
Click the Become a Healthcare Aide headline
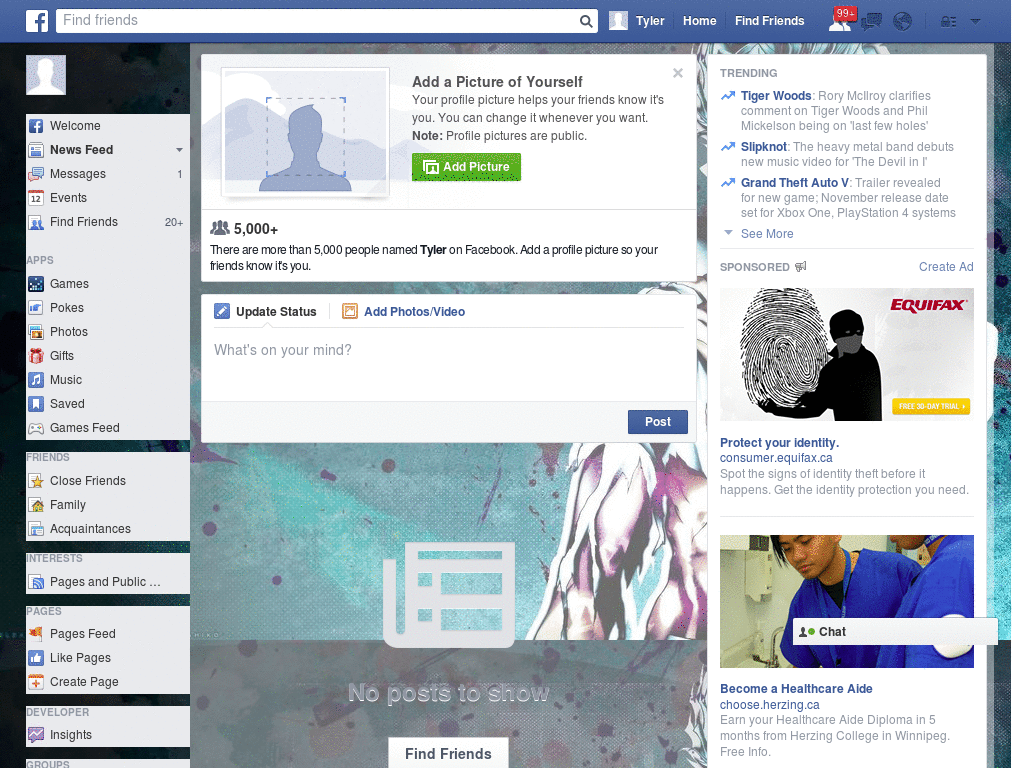[x=796, y=689]
